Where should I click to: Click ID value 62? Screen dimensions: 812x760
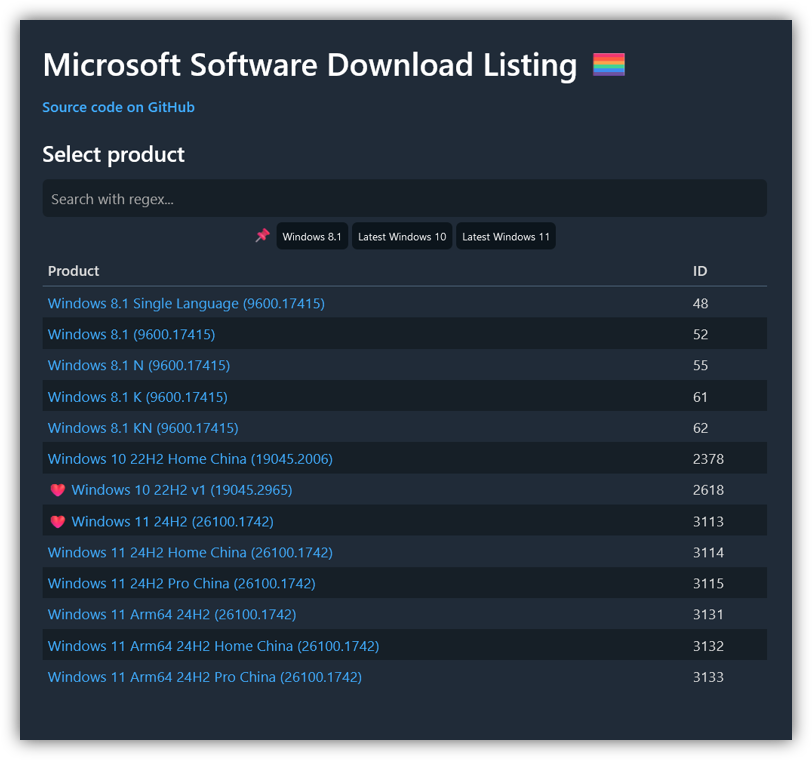tap(701, 428)
